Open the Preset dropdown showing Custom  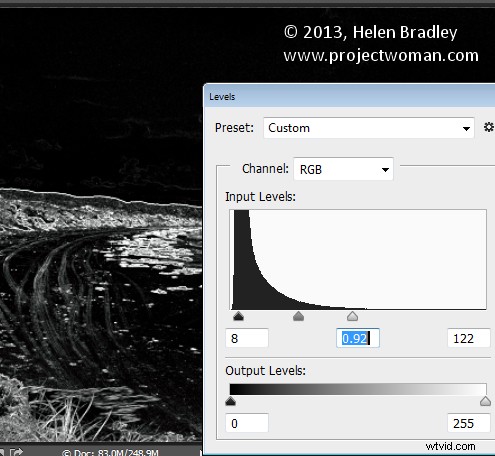(x=369, y=128)
